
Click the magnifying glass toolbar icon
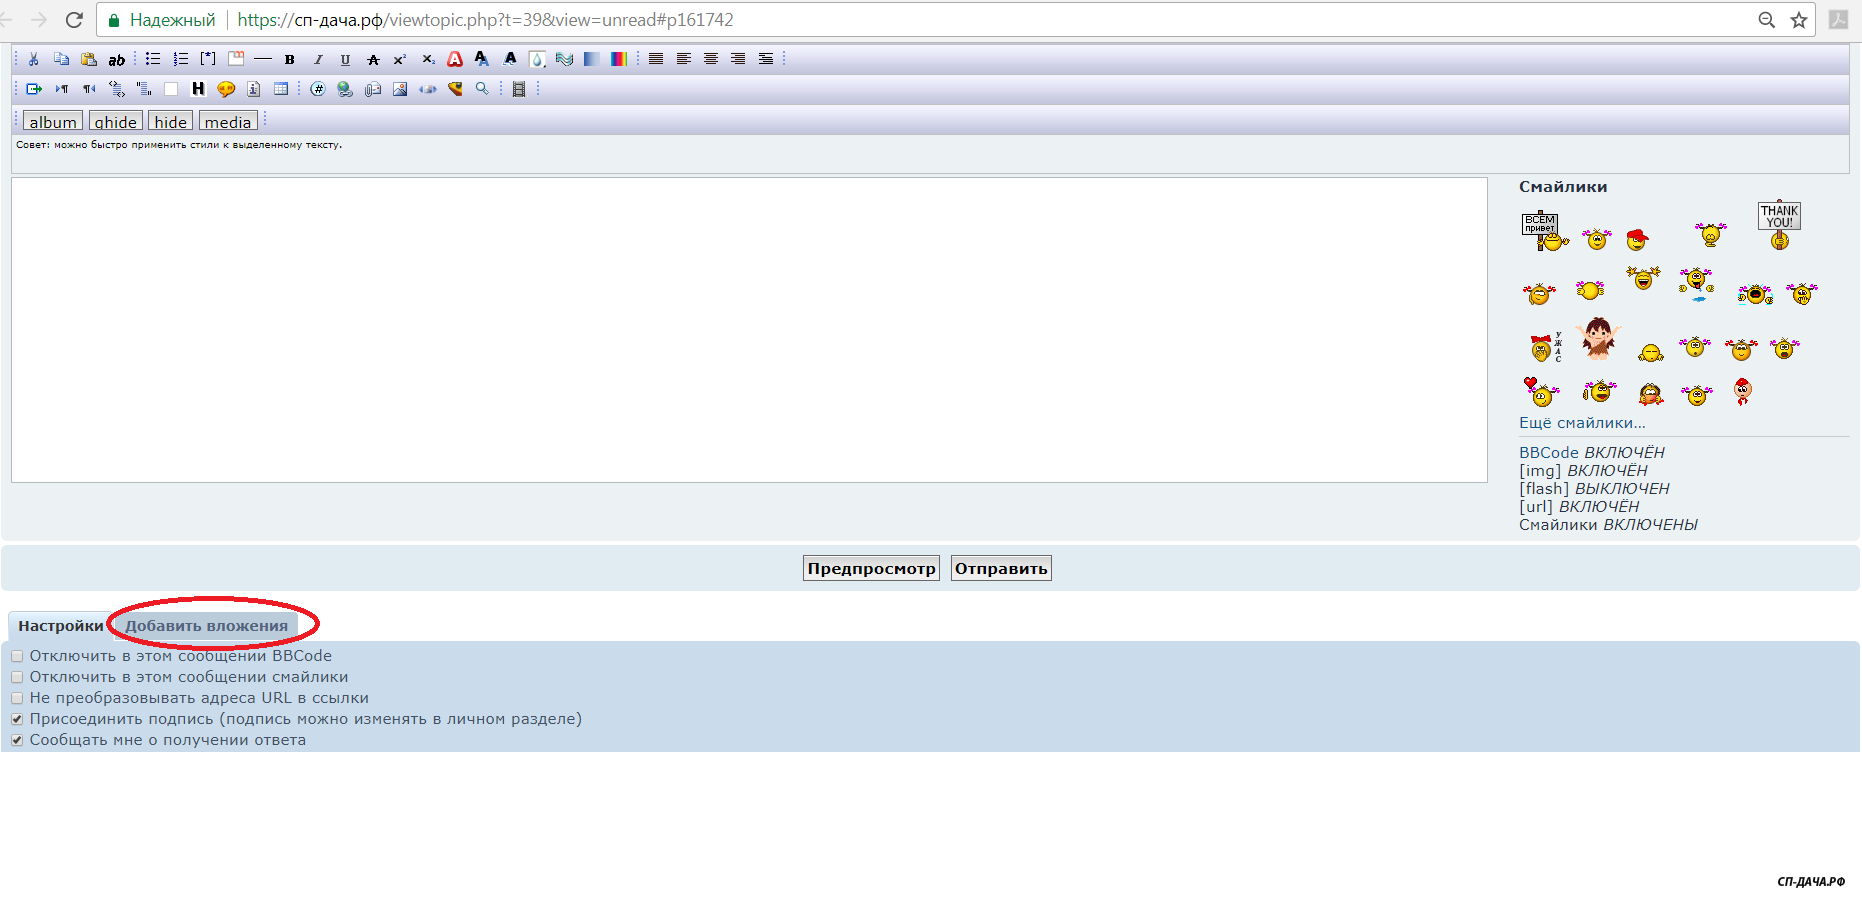tap(482, 90)
